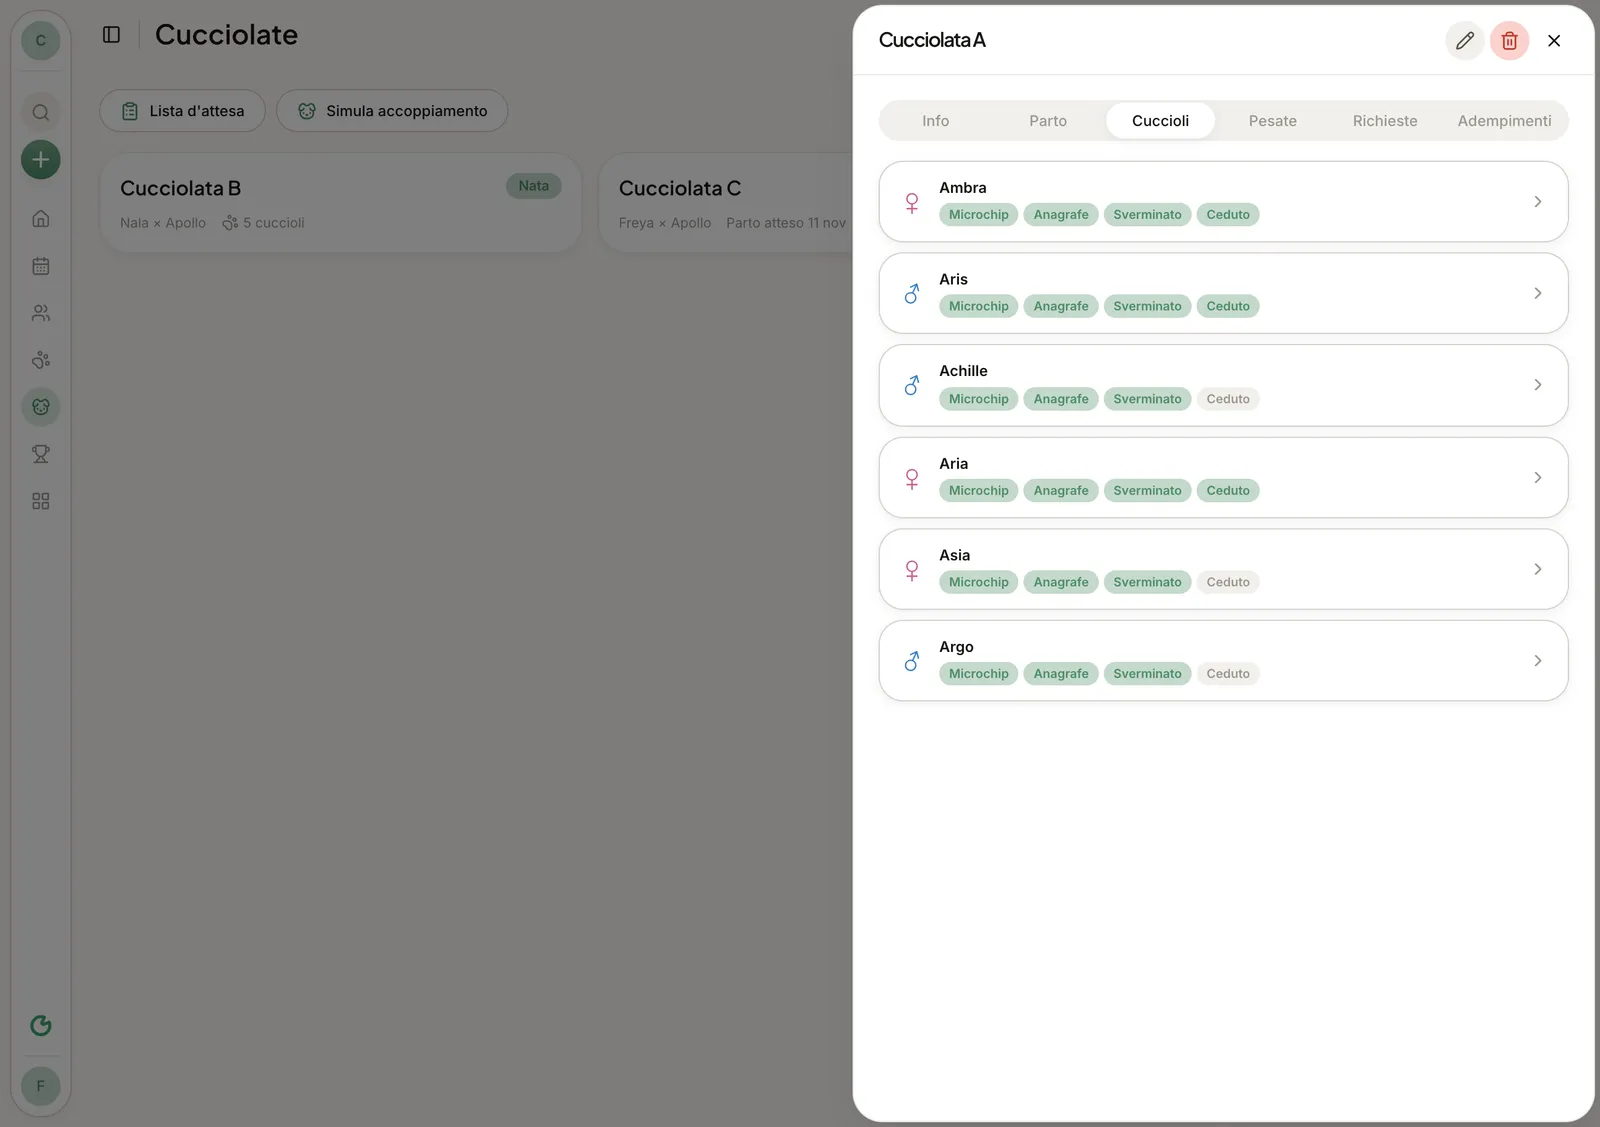Open the trophy icon in sidebar
The height and width of the screenshot is (1127, 1600).
(41, 454)
